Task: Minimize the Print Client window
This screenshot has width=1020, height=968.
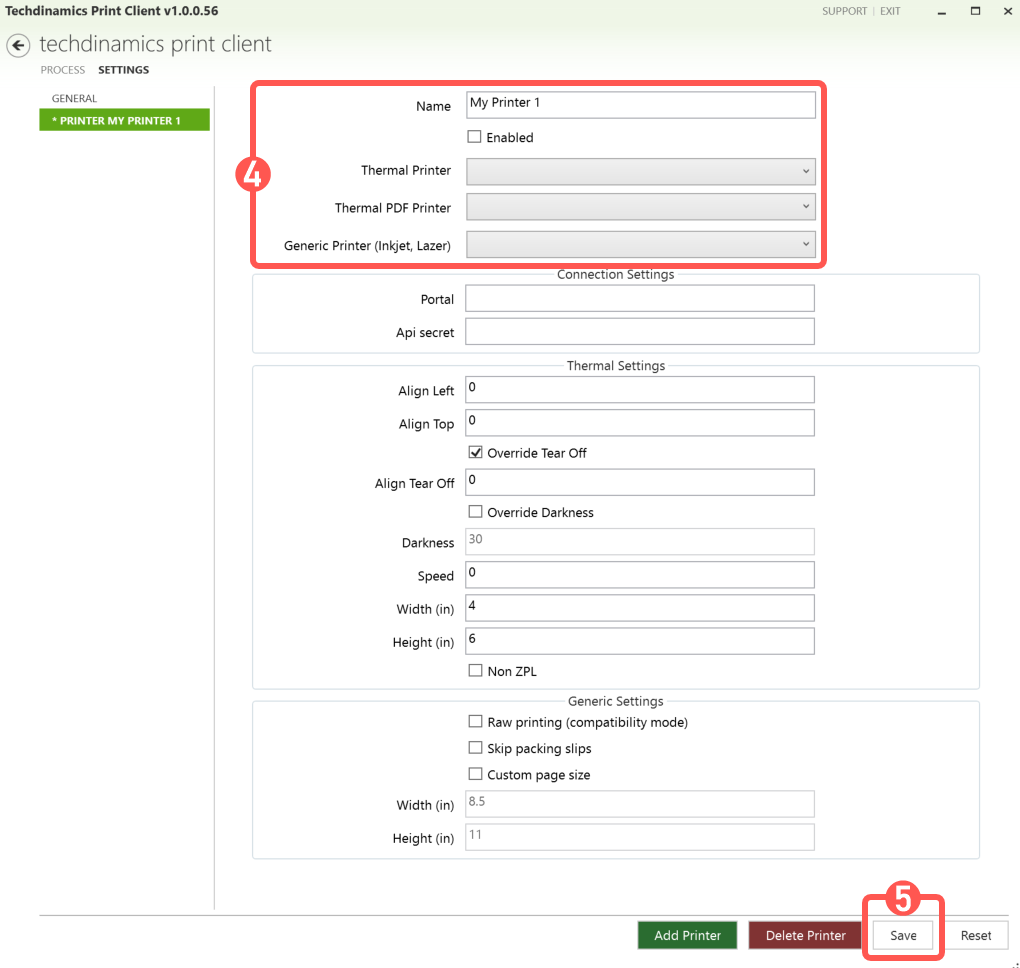Action: [941, 12]
